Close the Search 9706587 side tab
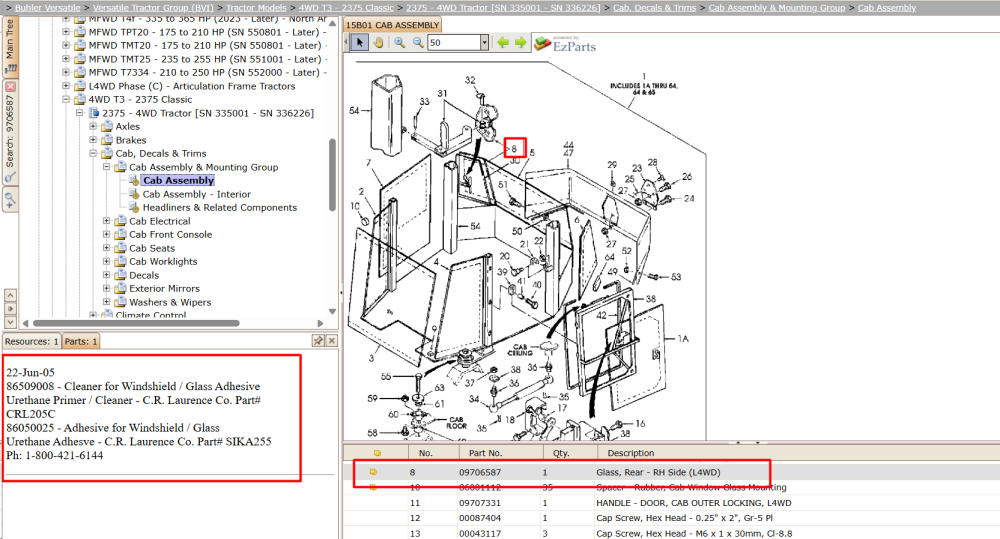1000x539 pixels. 10,86
